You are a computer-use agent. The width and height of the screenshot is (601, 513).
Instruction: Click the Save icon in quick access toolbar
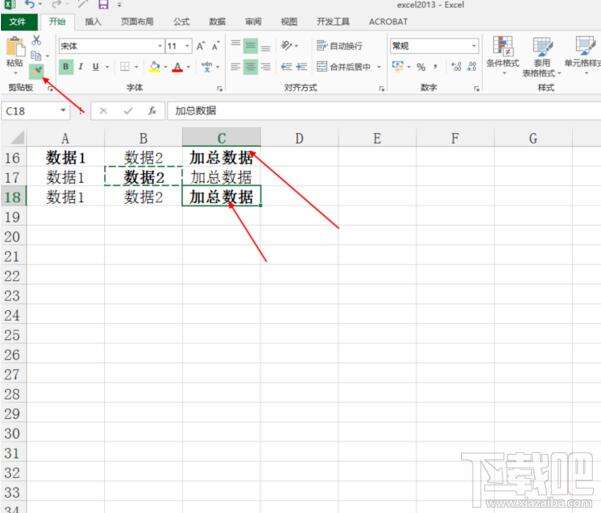103,5
